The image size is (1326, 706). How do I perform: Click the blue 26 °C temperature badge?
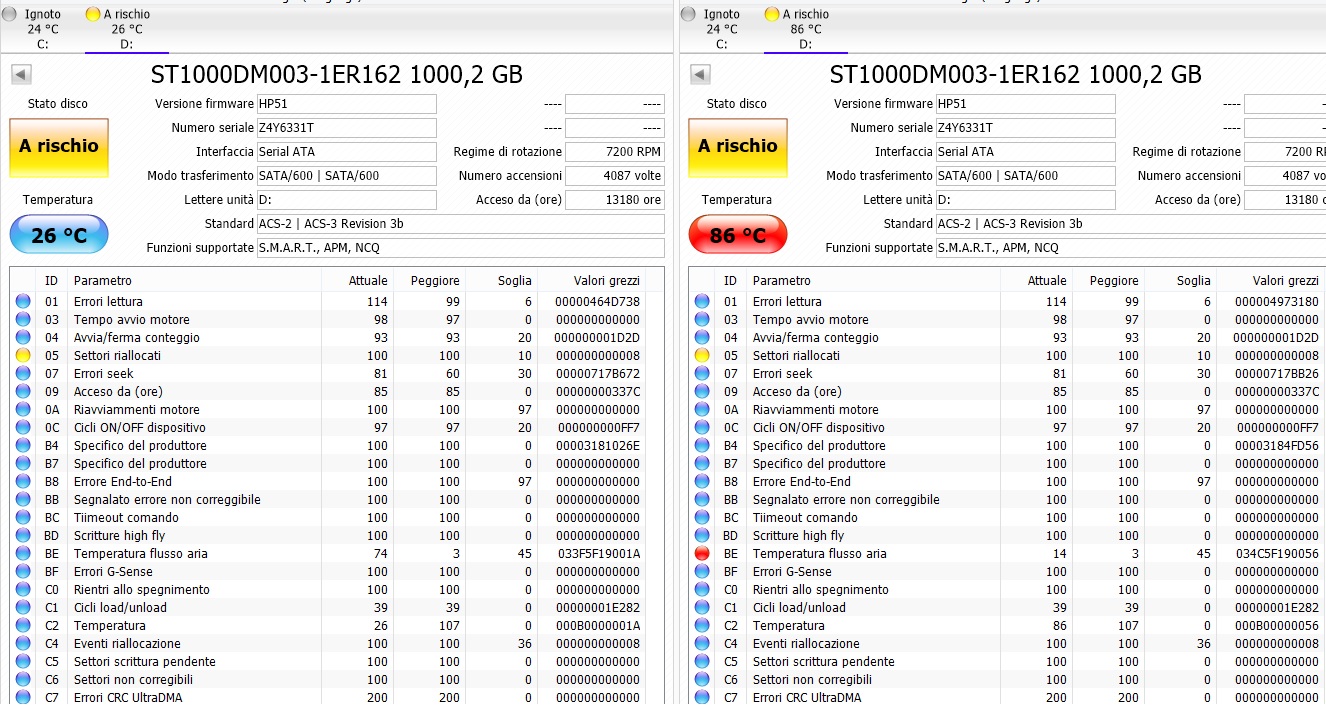click(x=59, y=236)
